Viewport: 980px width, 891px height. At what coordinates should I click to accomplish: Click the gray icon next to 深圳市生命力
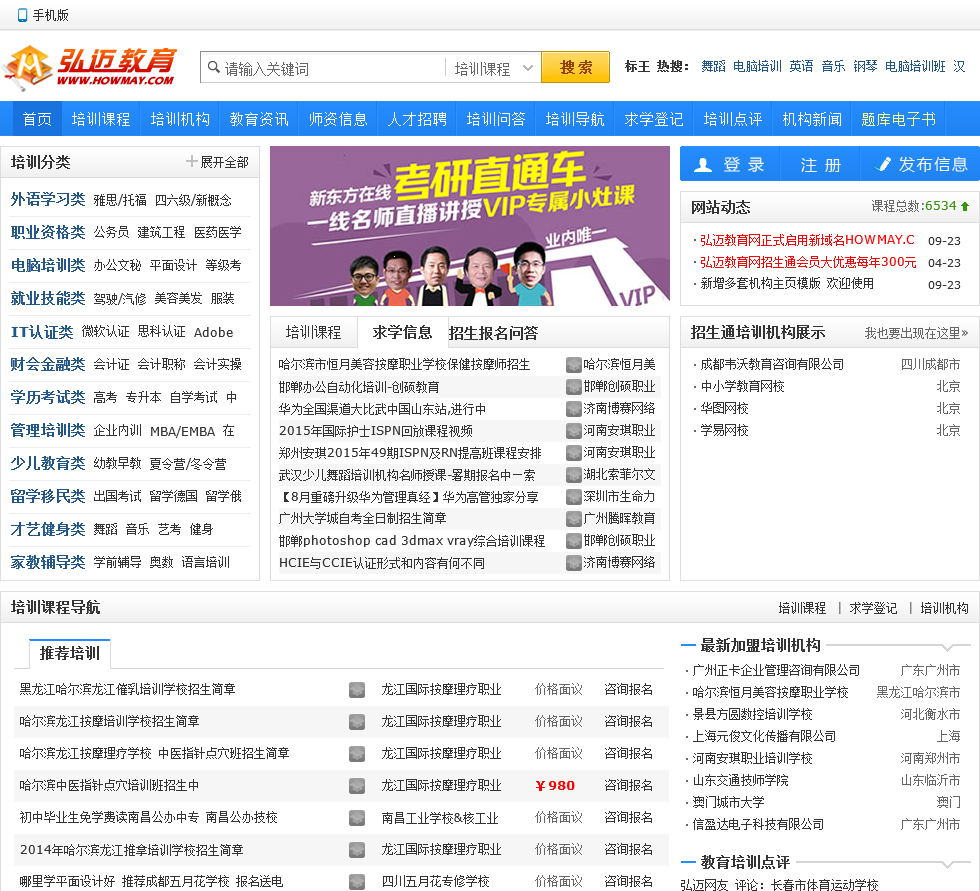(x=573, y=497)
